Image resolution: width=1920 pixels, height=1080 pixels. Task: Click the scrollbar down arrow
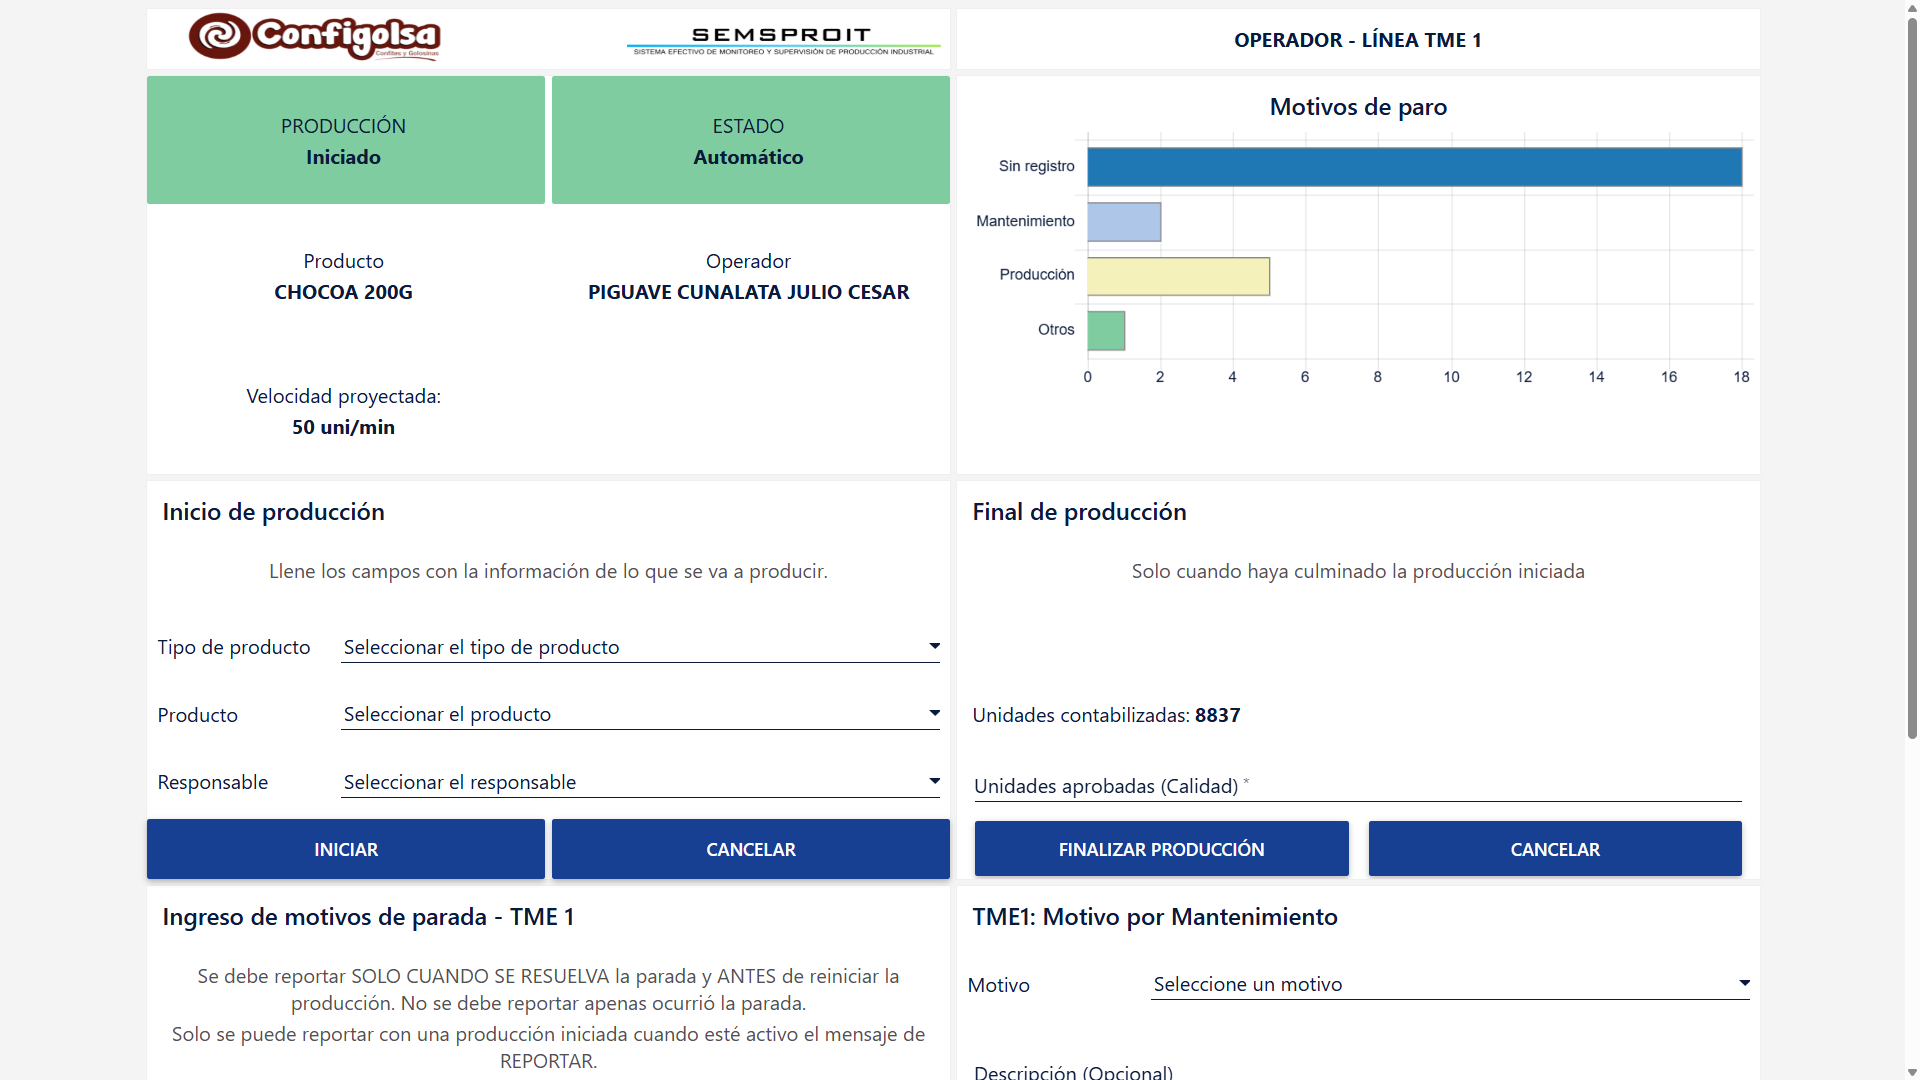point(1912,1072)
